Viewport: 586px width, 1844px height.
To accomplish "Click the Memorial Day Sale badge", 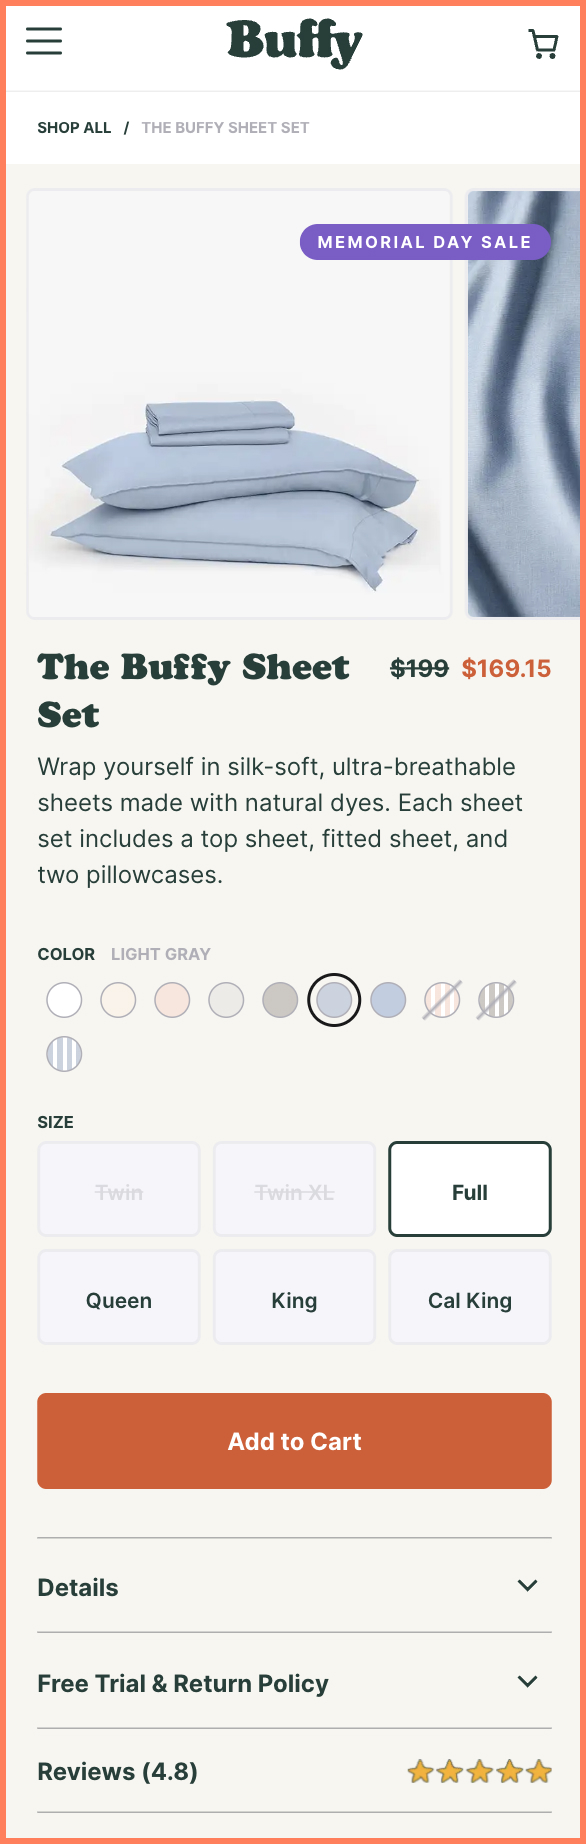I will tap(425, 241).
